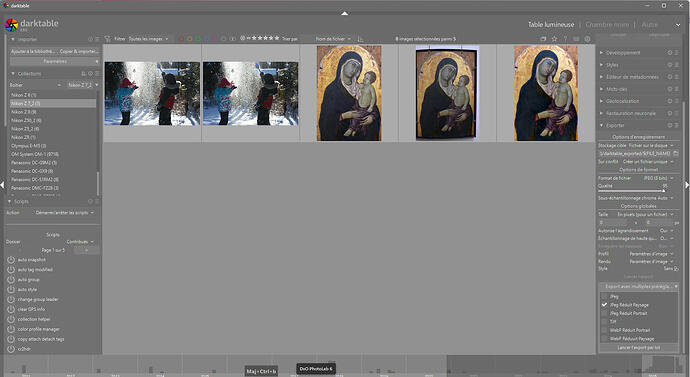This screenshot has height=377, width=690.
Task: Select the Table lumineuse view
Action: coord(551,25)
